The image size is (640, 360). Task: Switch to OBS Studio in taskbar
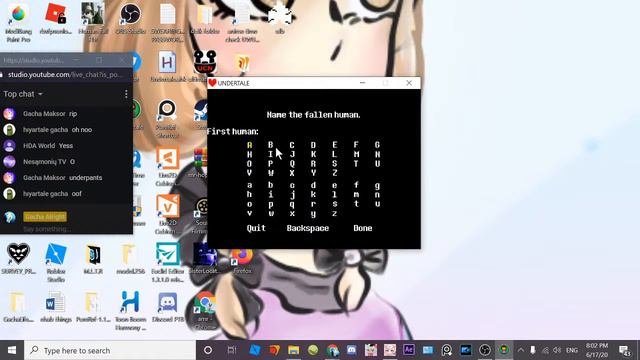[x=484, y=350]
